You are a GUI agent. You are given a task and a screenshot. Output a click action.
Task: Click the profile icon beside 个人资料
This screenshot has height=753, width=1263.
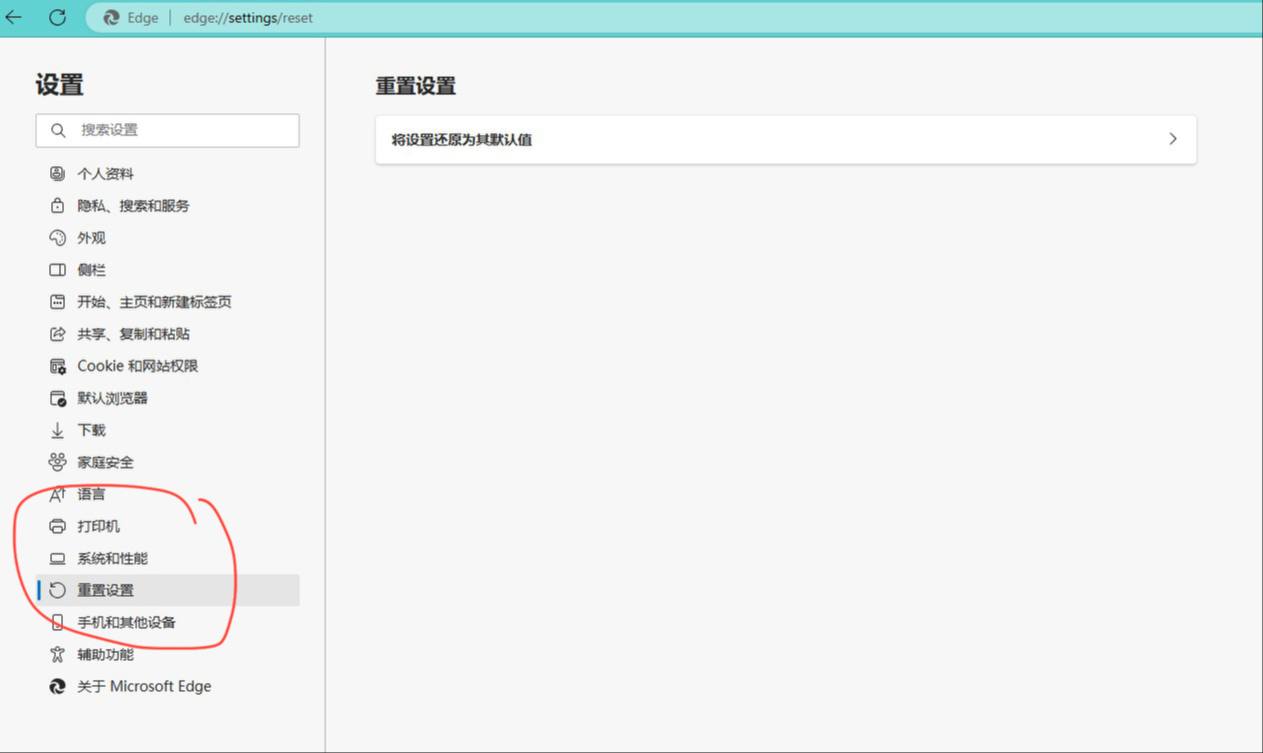[x=57, y=174]
